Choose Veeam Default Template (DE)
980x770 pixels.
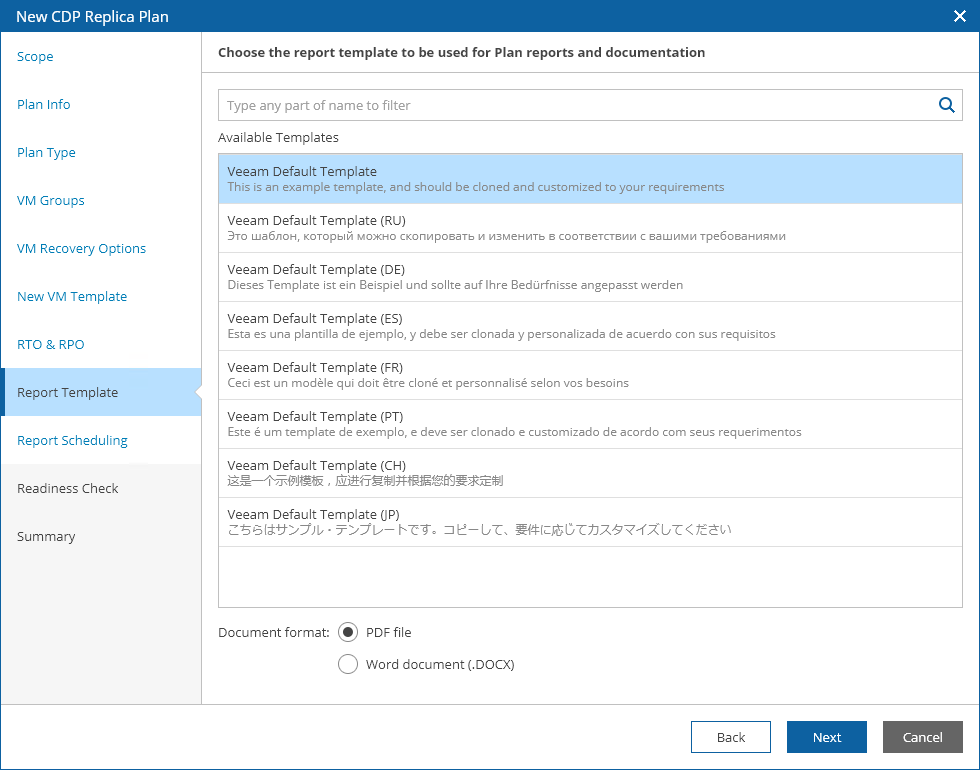click(x=590, y=277)
